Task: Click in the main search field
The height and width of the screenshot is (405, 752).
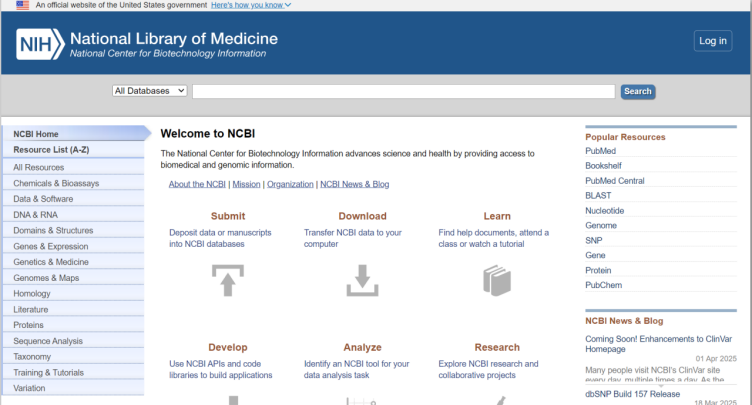Action: click(403, 91)
